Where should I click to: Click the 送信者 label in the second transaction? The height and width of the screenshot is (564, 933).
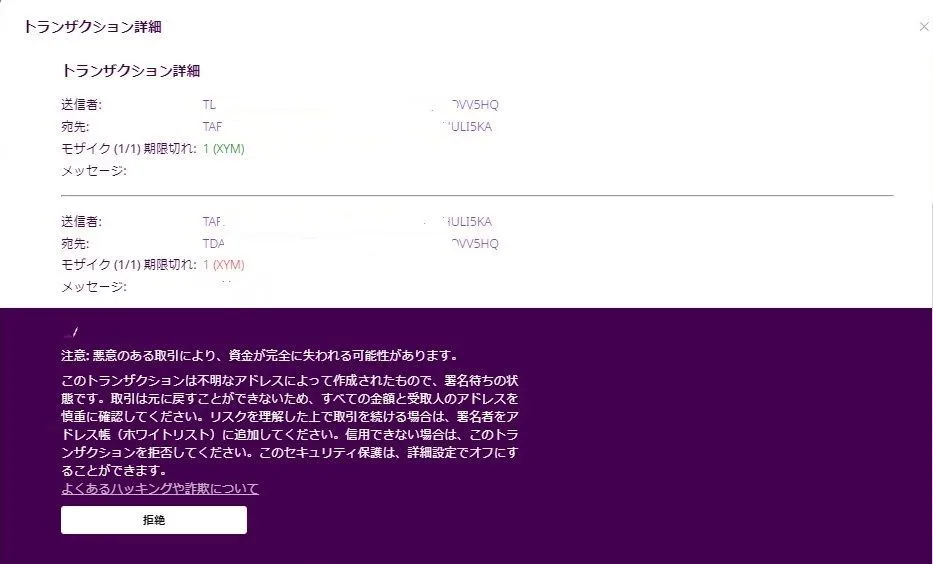[82, 221]
